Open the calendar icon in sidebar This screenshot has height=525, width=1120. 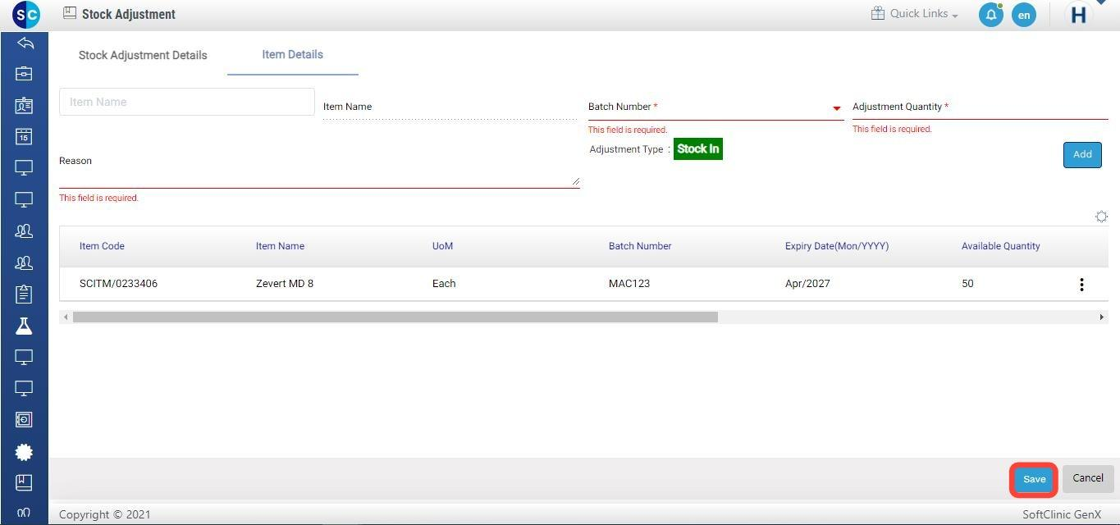coord(24,136)
